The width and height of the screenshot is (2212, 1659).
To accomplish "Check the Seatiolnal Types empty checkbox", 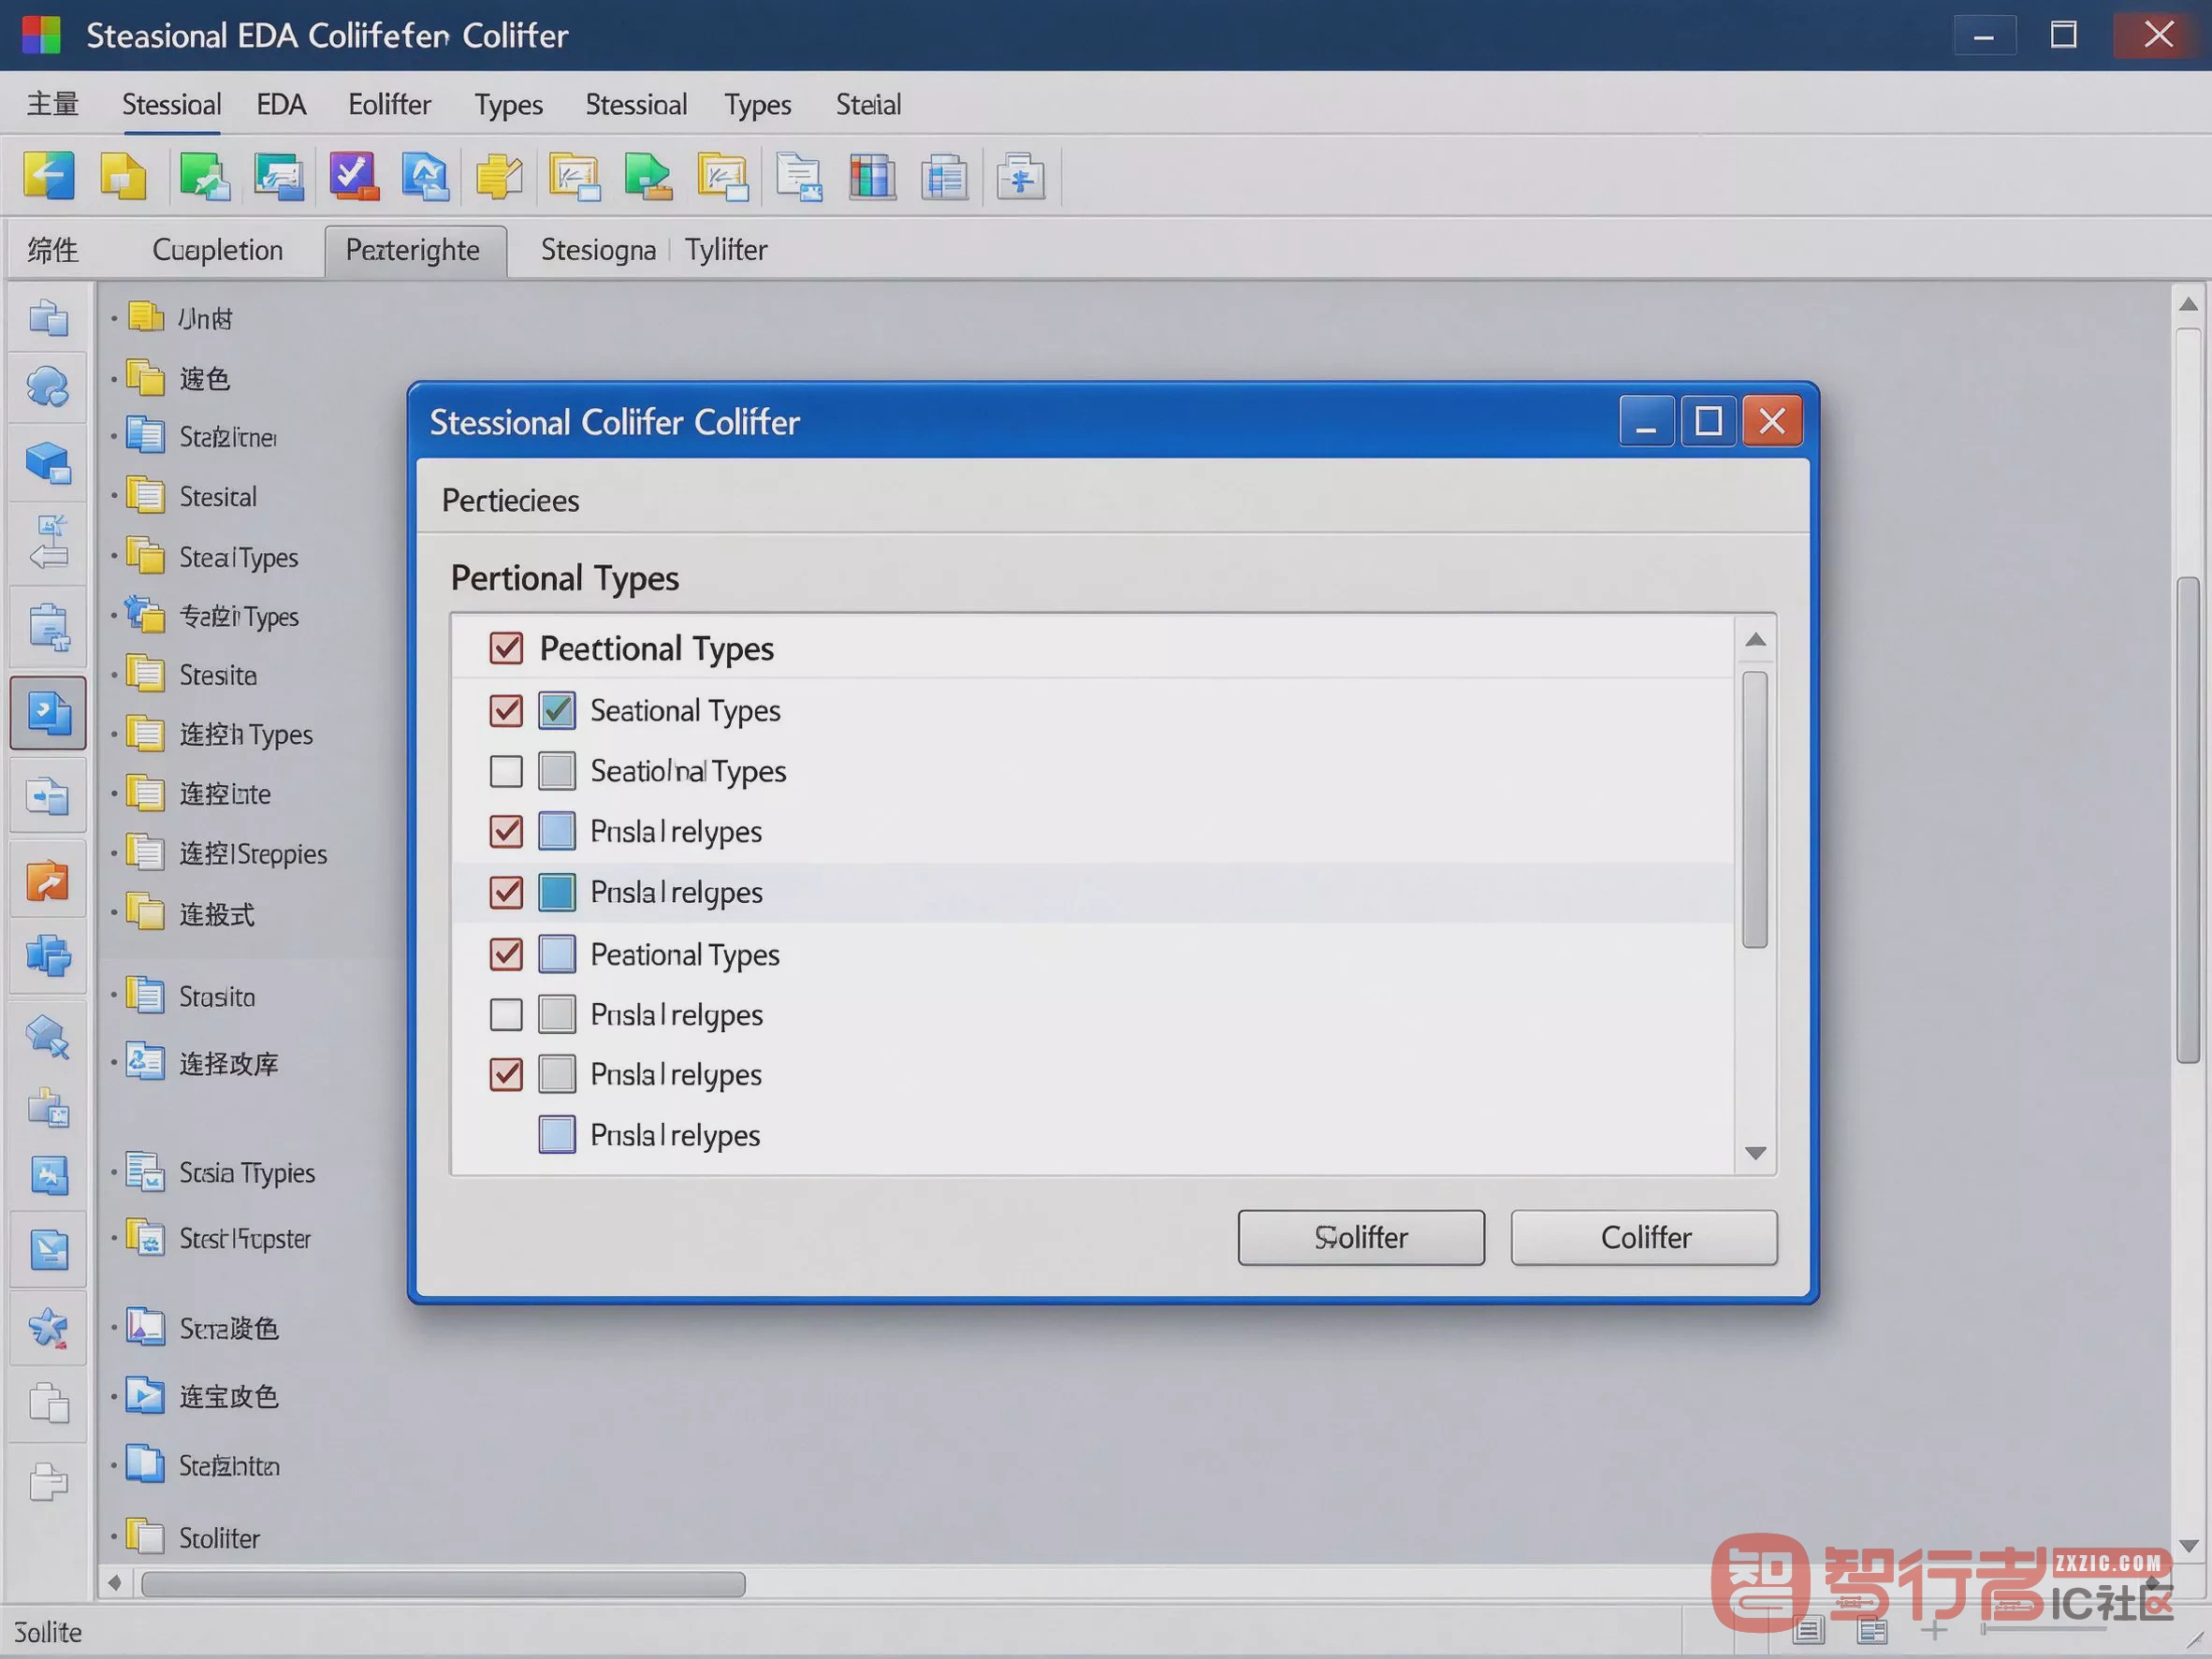I will 506,771.
